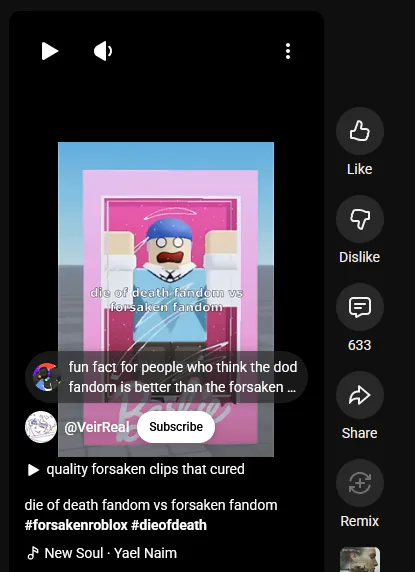
Task: Dislike this Short with thumbs down
Action: [x=360, y=219]
